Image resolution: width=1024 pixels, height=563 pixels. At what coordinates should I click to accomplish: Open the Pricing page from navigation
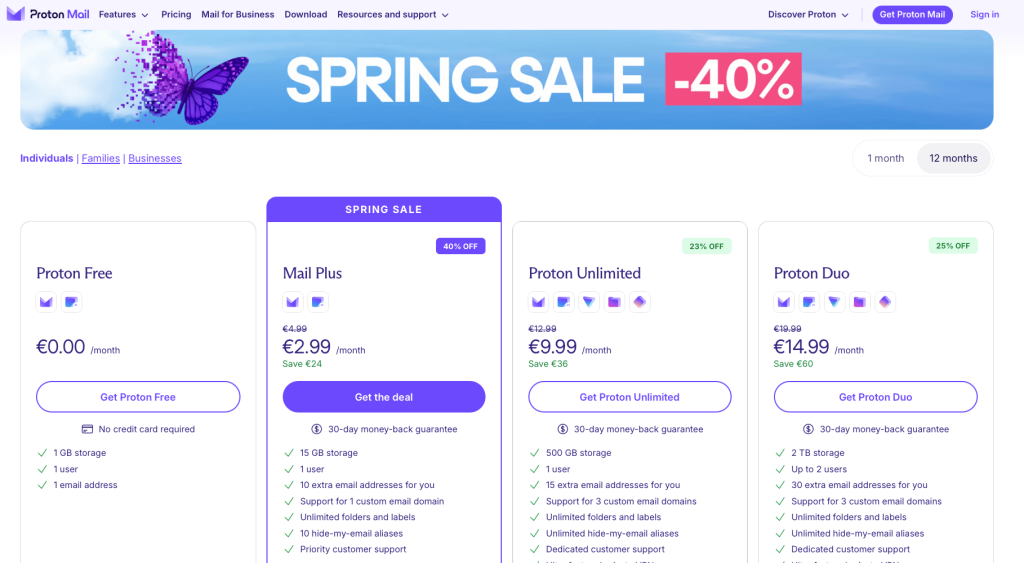[176, 15]
